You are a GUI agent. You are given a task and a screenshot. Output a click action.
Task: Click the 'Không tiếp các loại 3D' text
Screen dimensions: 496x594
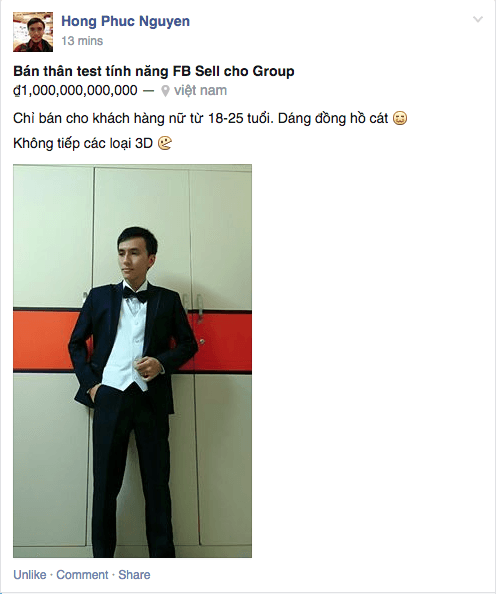click(x=83, y=143)
